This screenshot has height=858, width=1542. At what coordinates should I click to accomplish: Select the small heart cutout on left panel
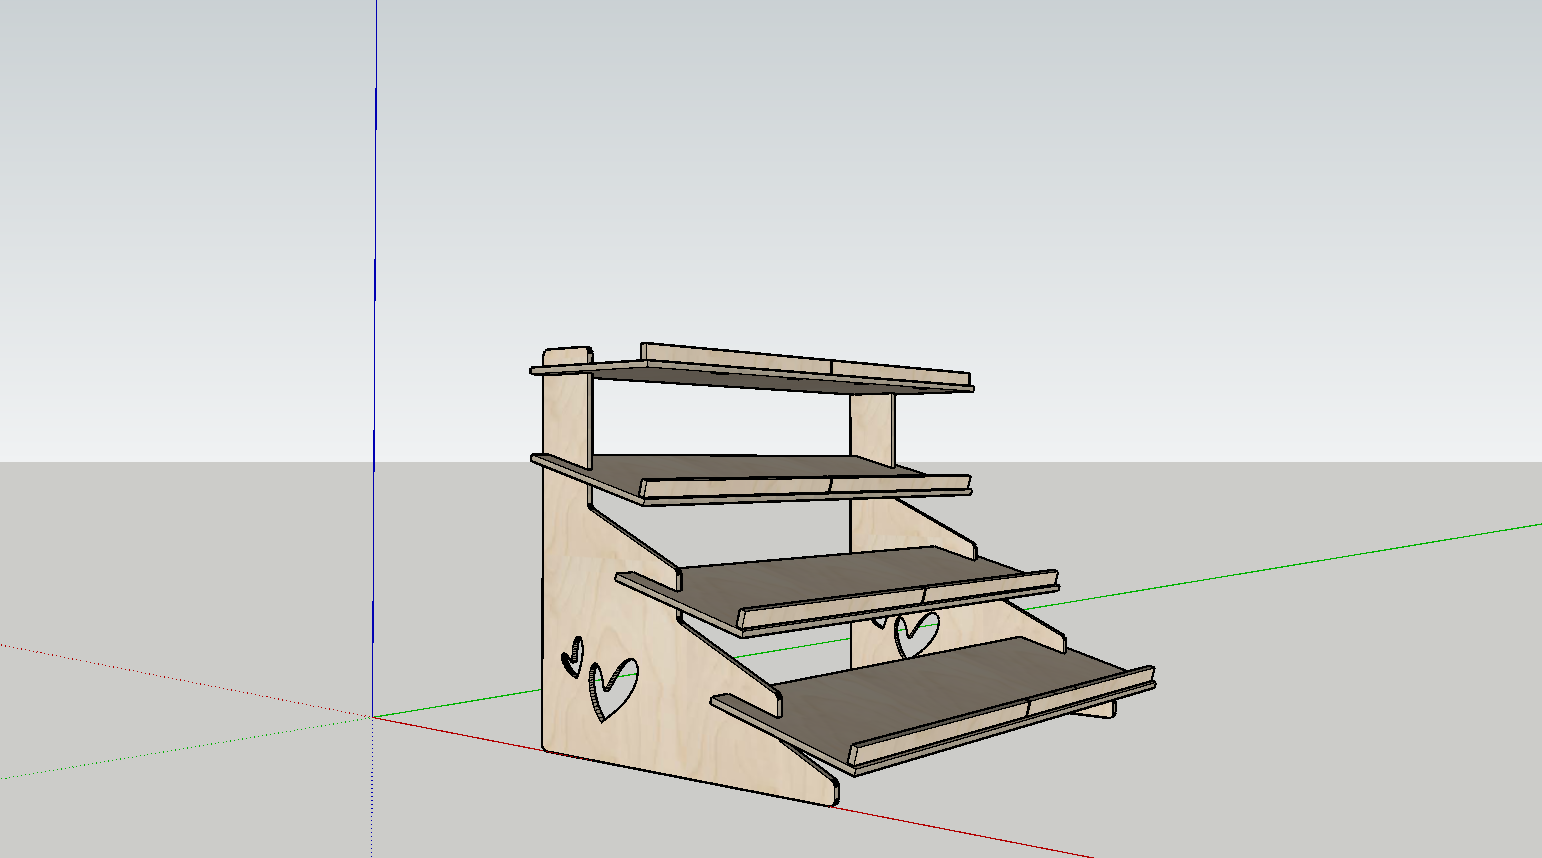coord(573,657)
